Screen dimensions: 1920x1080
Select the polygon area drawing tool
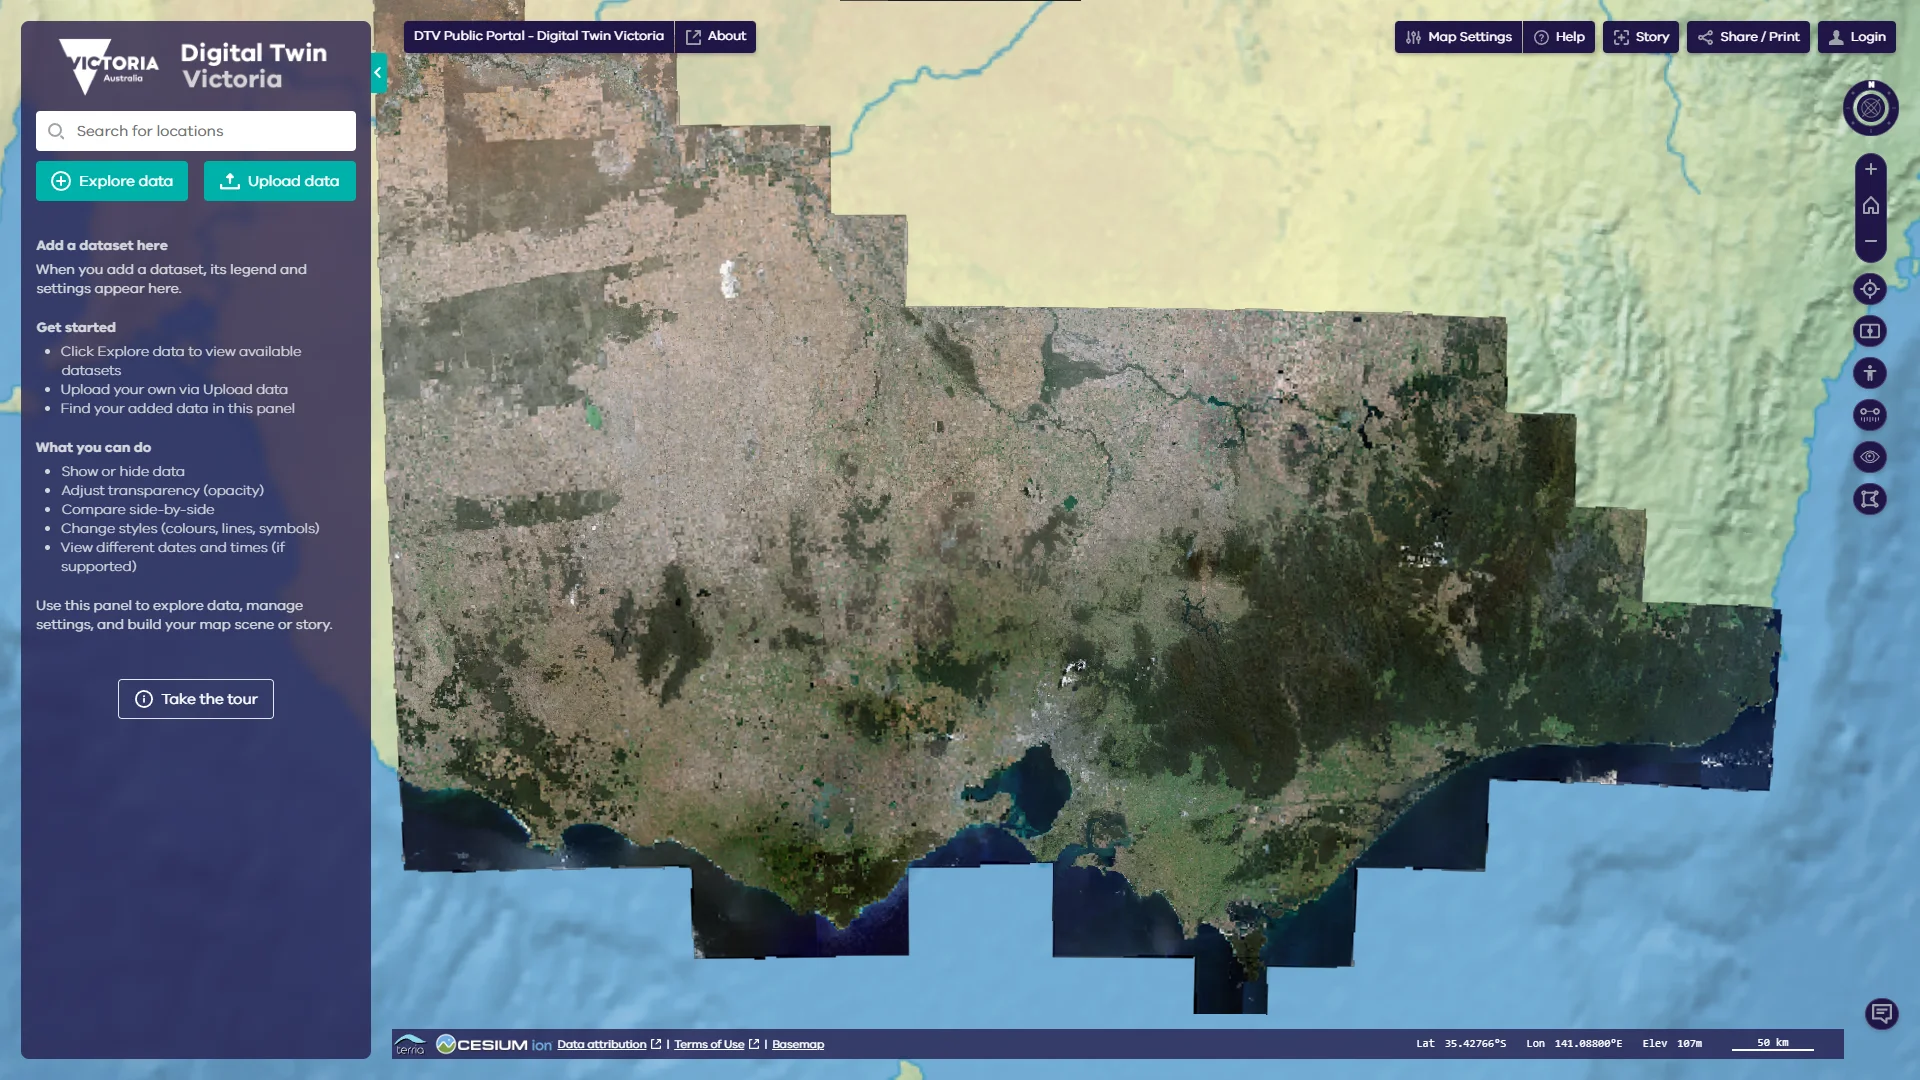click(x=1870, y=499)
